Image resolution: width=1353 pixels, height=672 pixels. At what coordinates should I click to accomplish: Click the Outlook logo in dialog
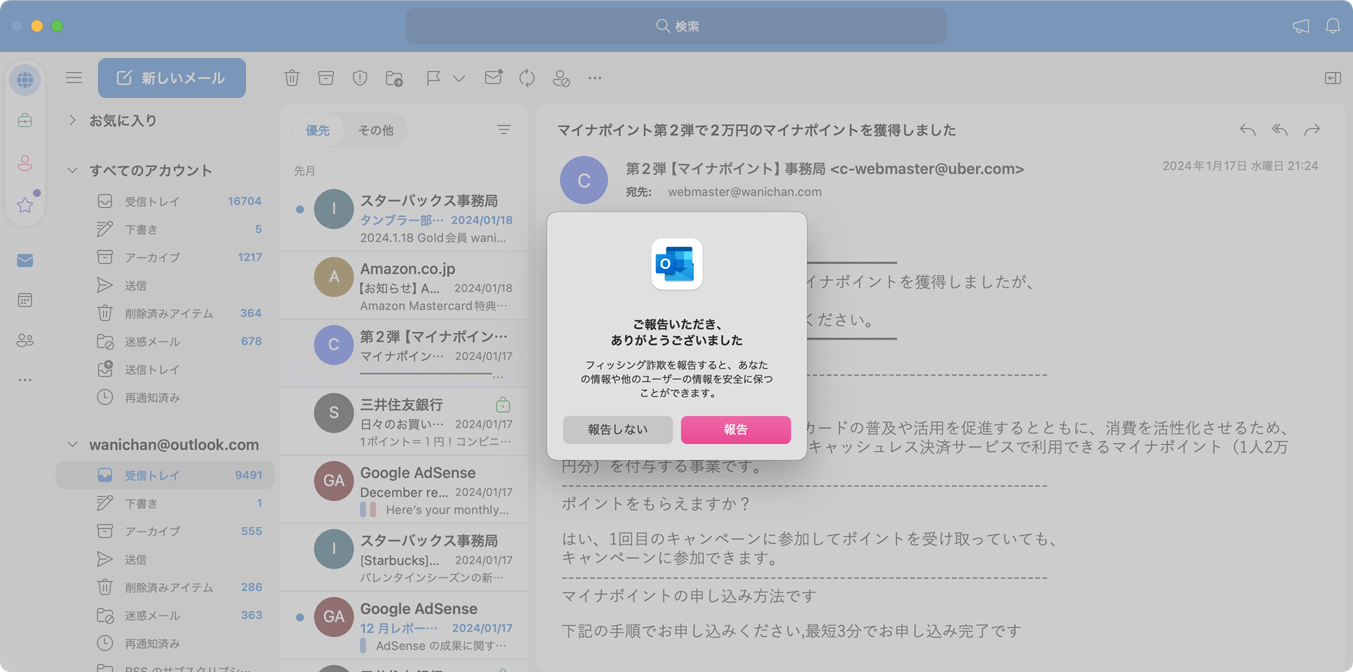tap(677, 264)
